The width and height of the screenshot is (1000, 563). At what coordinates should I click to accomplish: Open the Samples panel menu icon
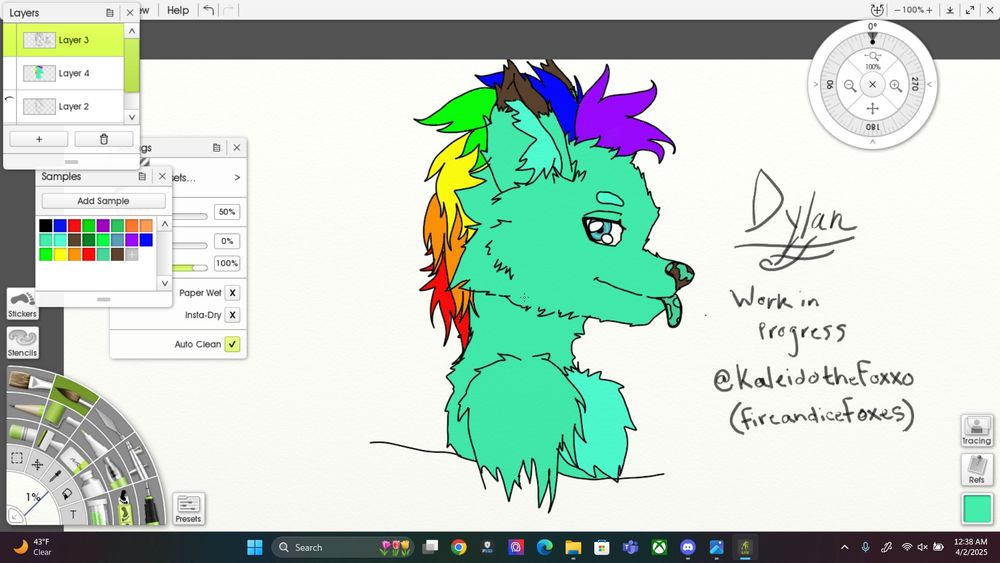142,177
